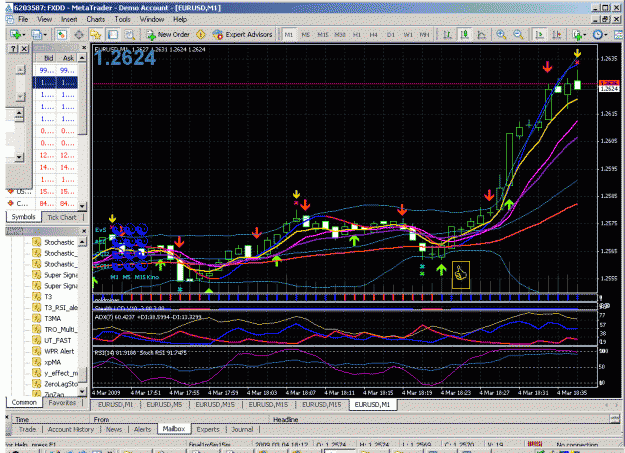
Task: Click the zoom out magnifier icon
Action: tap(518, 35)
